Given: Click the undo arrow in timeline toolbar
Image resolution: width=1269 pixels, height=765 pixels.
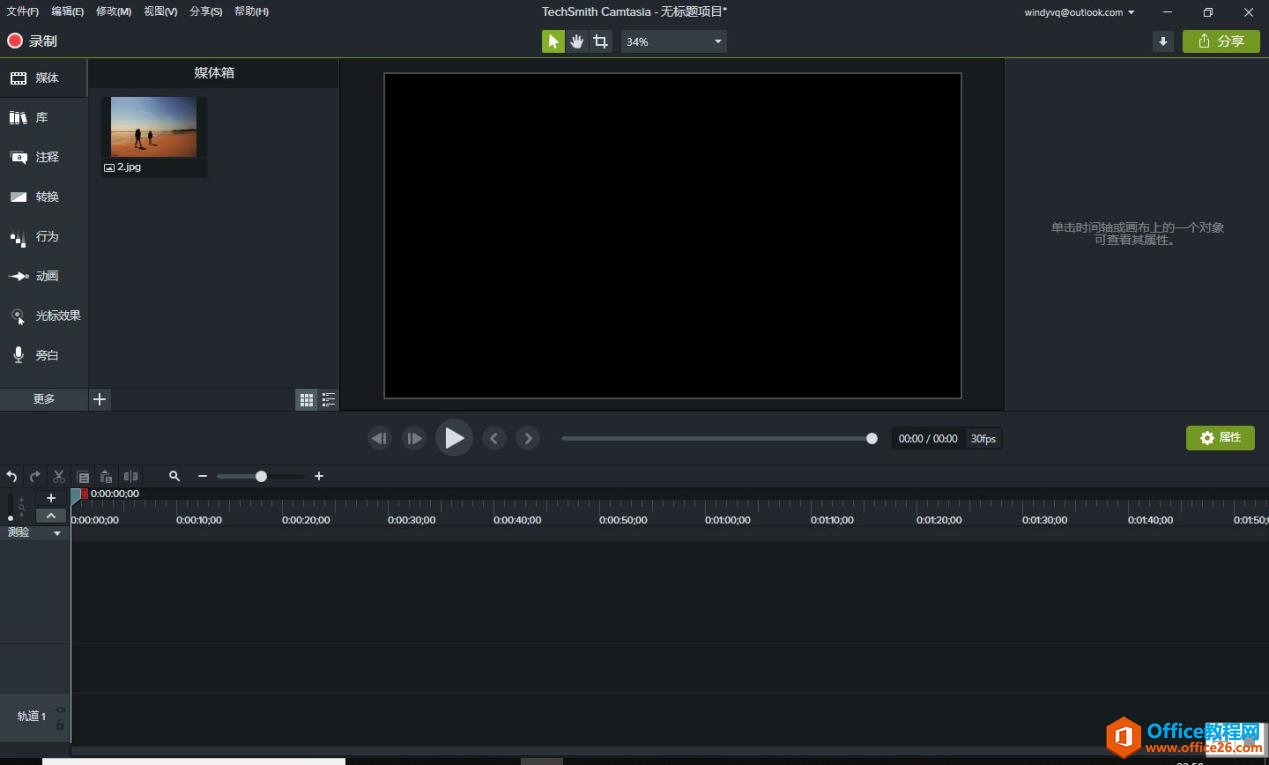Looking at the screenshot, I should (12, 477).
